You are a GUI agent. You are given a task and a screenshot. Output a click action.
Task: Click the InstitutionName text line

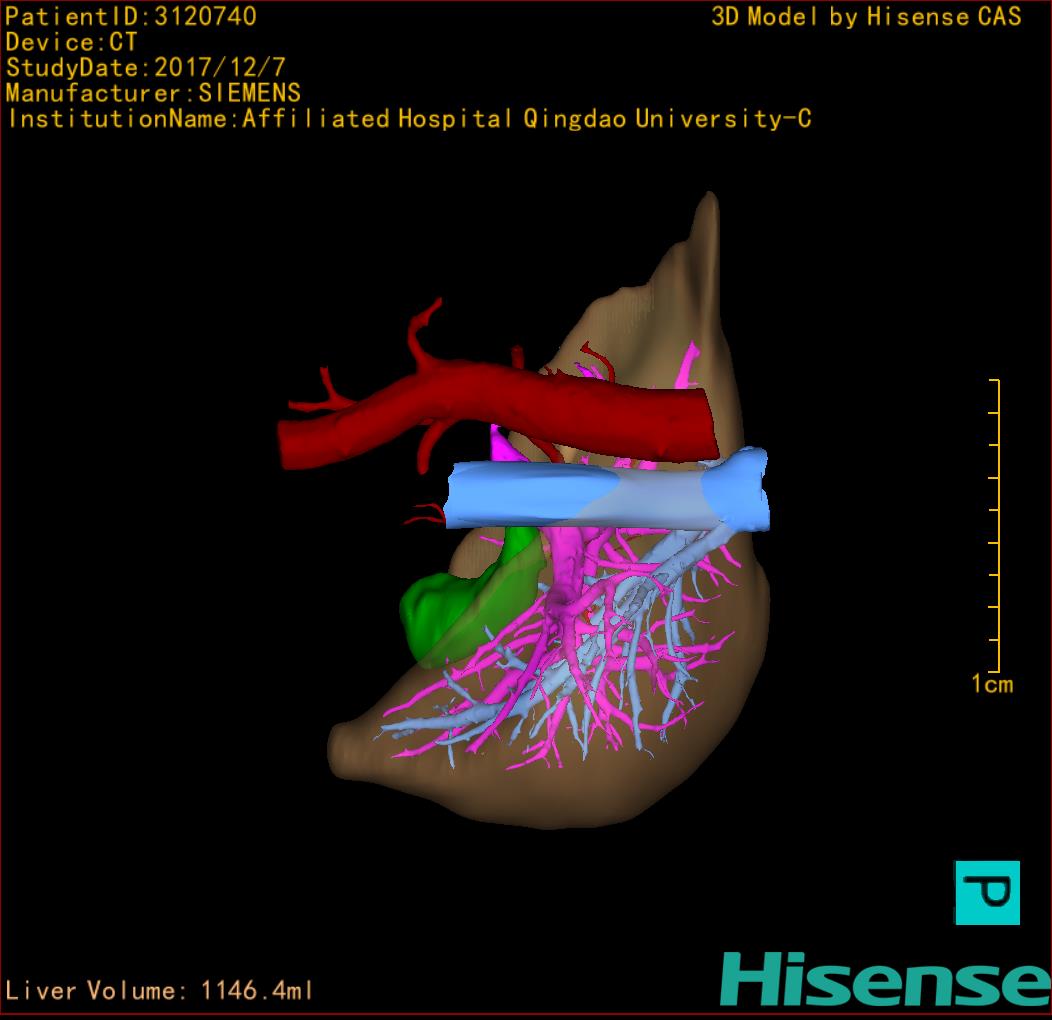point(409,119)
